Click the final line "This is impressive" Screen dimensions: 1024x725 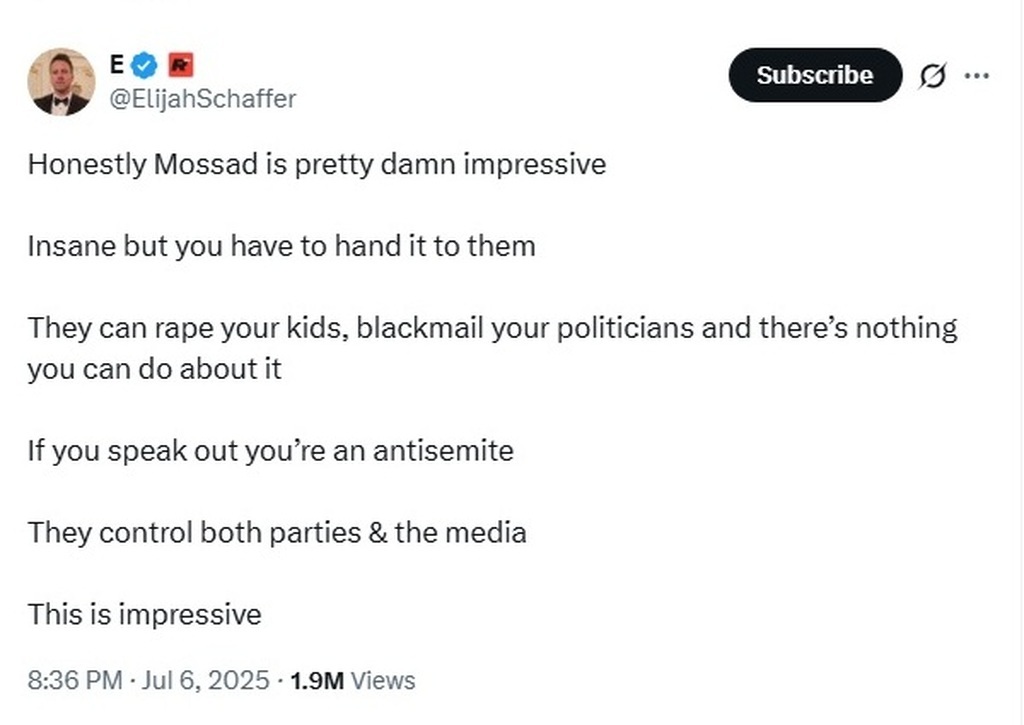tap(144, 614)
